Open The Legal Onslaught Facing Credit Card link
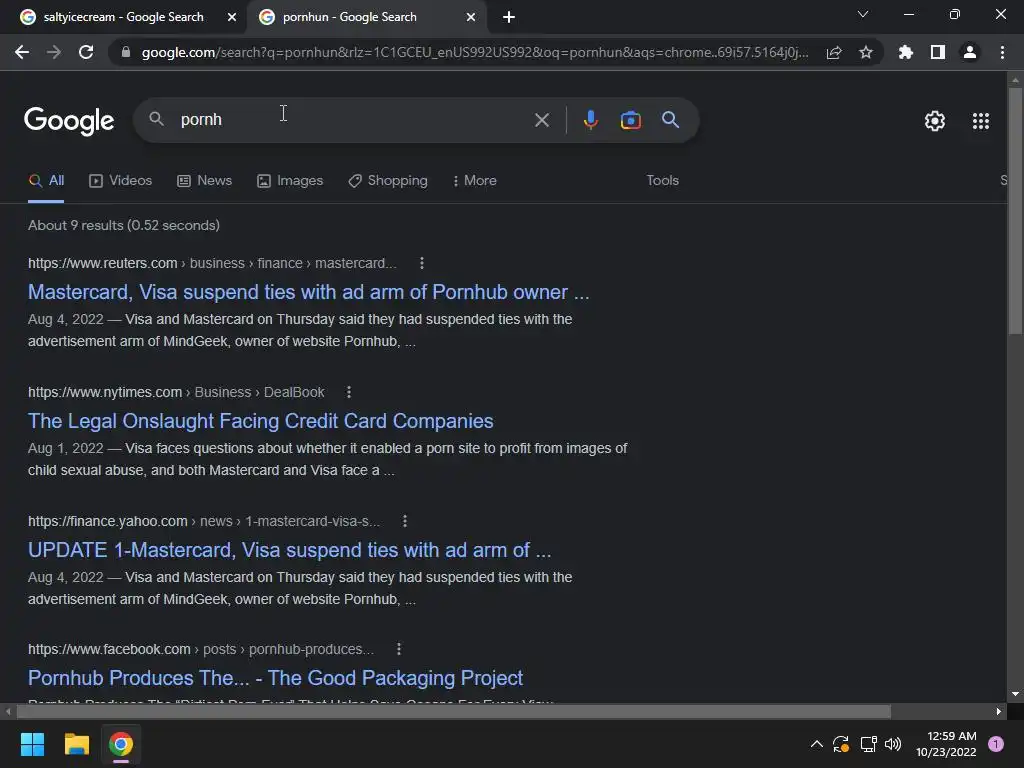The image size is (1024, 768). (x=261, y=421)
